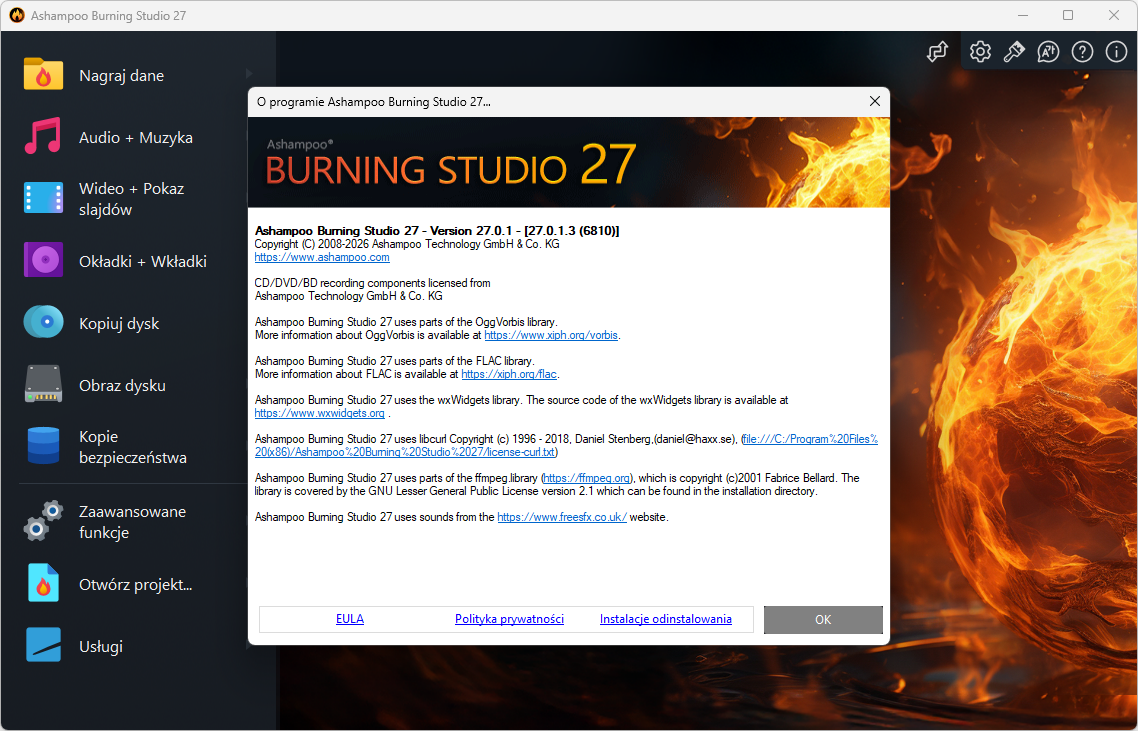Open the https://www.freesfx.co.uk/ link
Image resolution: width=1138 pixels, height=731 pixels.
pos(562,517)
